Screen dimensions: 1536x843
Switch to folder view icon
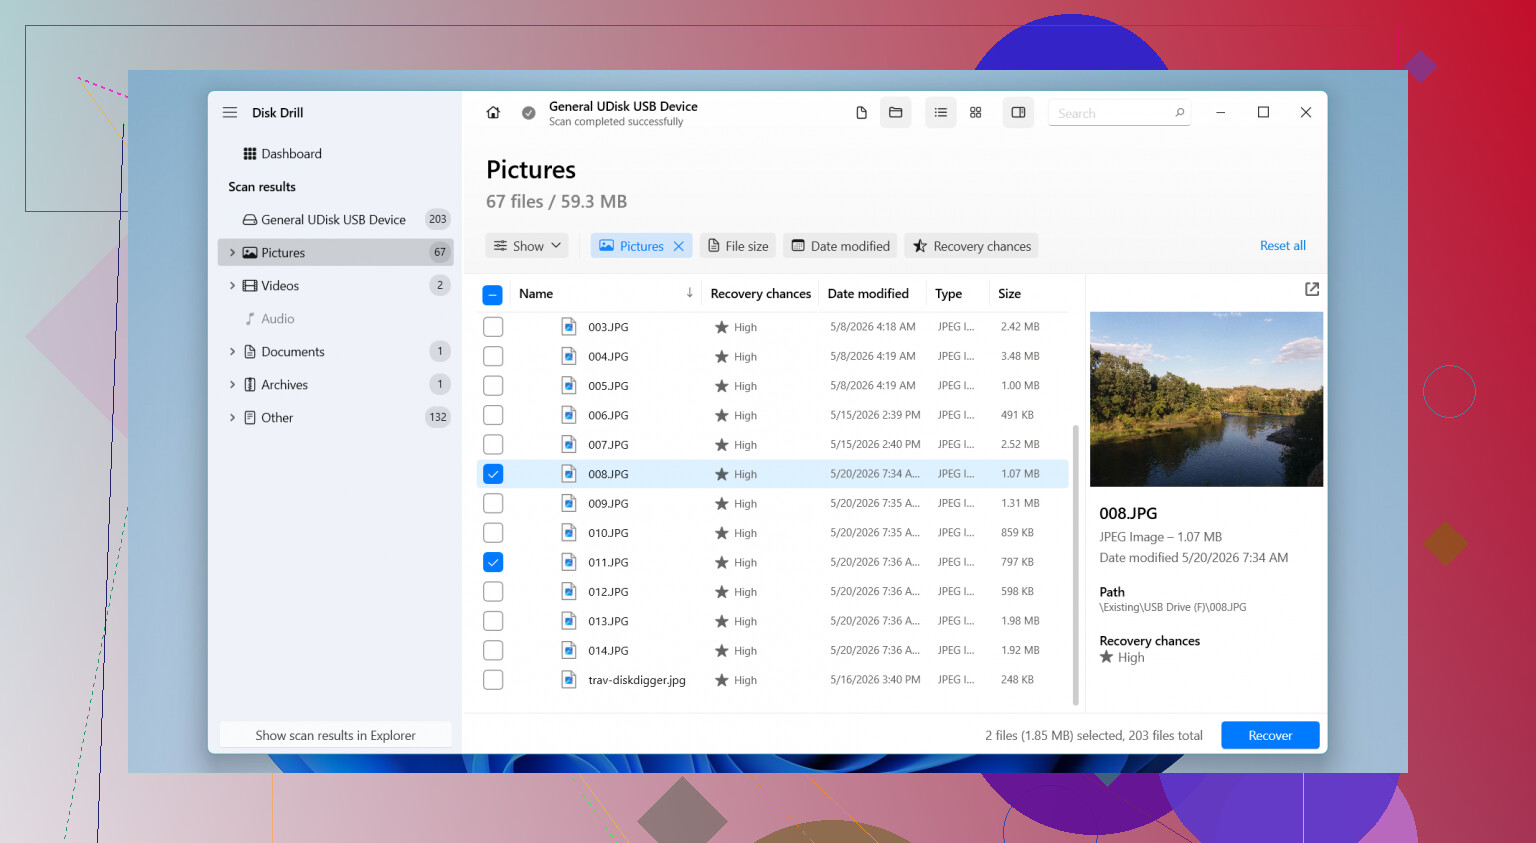896,113
